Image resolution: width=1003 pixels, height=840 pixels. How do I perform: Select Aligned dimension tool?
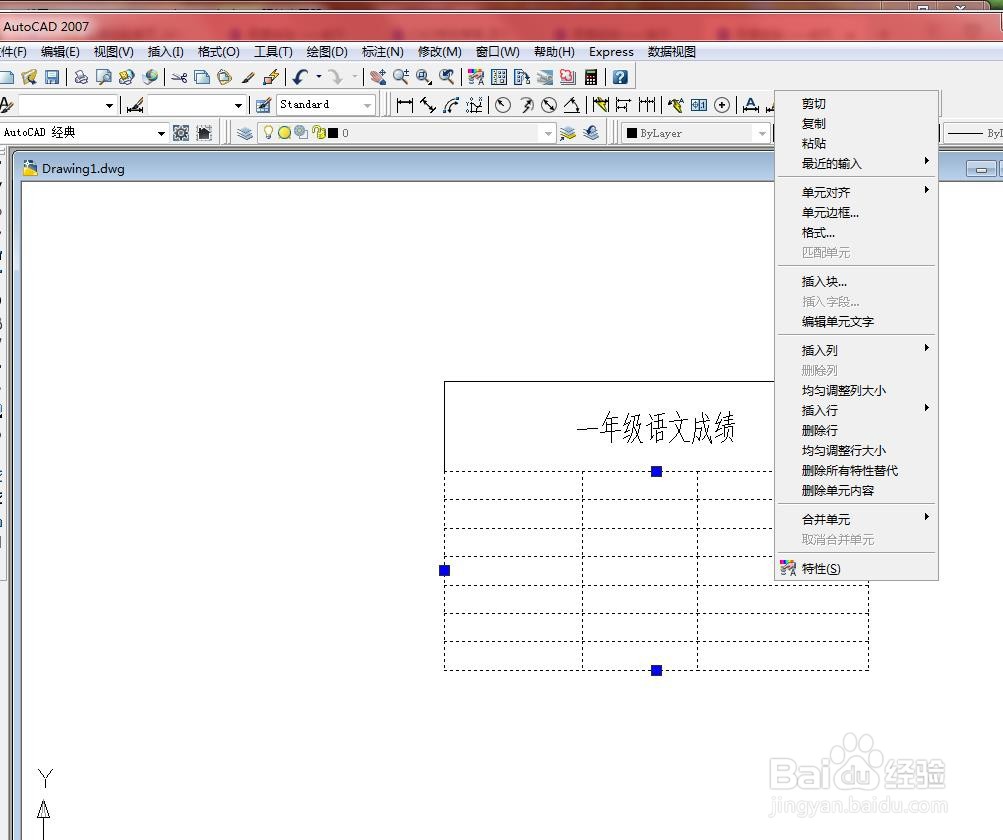pos(427,105)
